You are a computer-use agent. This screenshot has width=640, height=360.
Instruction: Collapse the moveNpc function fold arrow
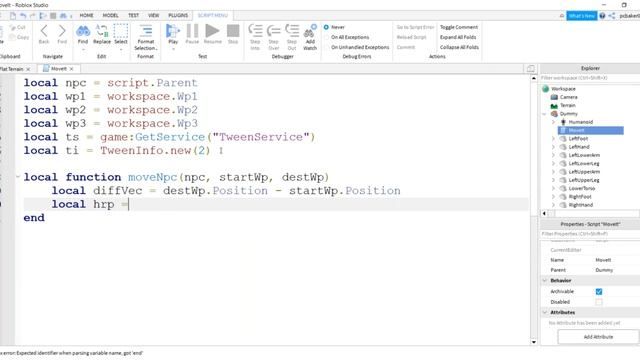tap(18, 177)
